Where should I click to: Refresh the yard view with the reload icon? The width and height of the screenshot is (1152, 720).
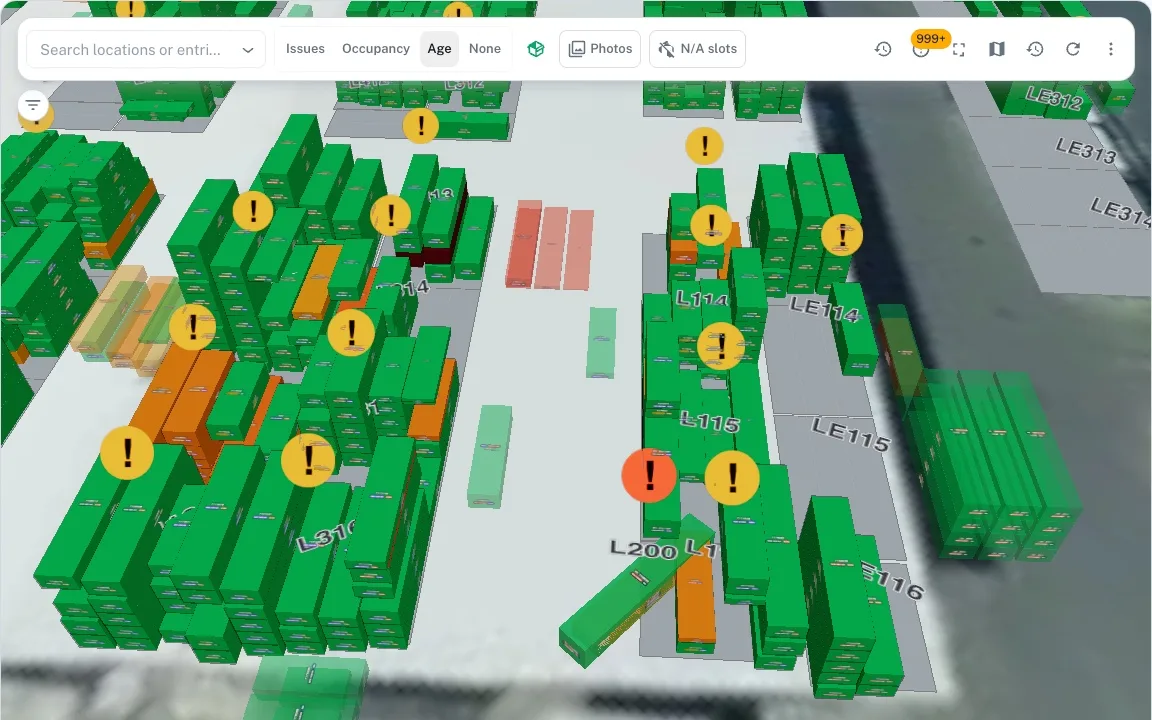[1073, 49]
